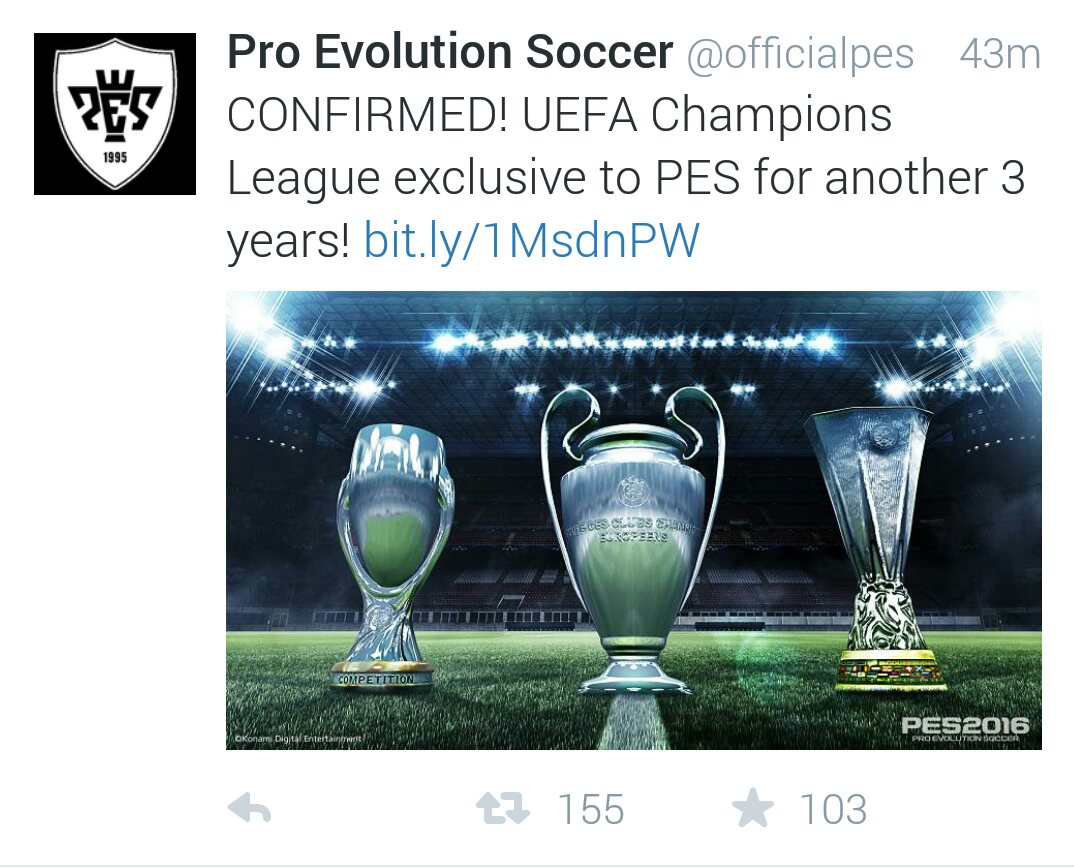The height and width of the screenshot is (868, 1074).
Task: Click the left Super Cup trophy
Action: pos(393,550)
